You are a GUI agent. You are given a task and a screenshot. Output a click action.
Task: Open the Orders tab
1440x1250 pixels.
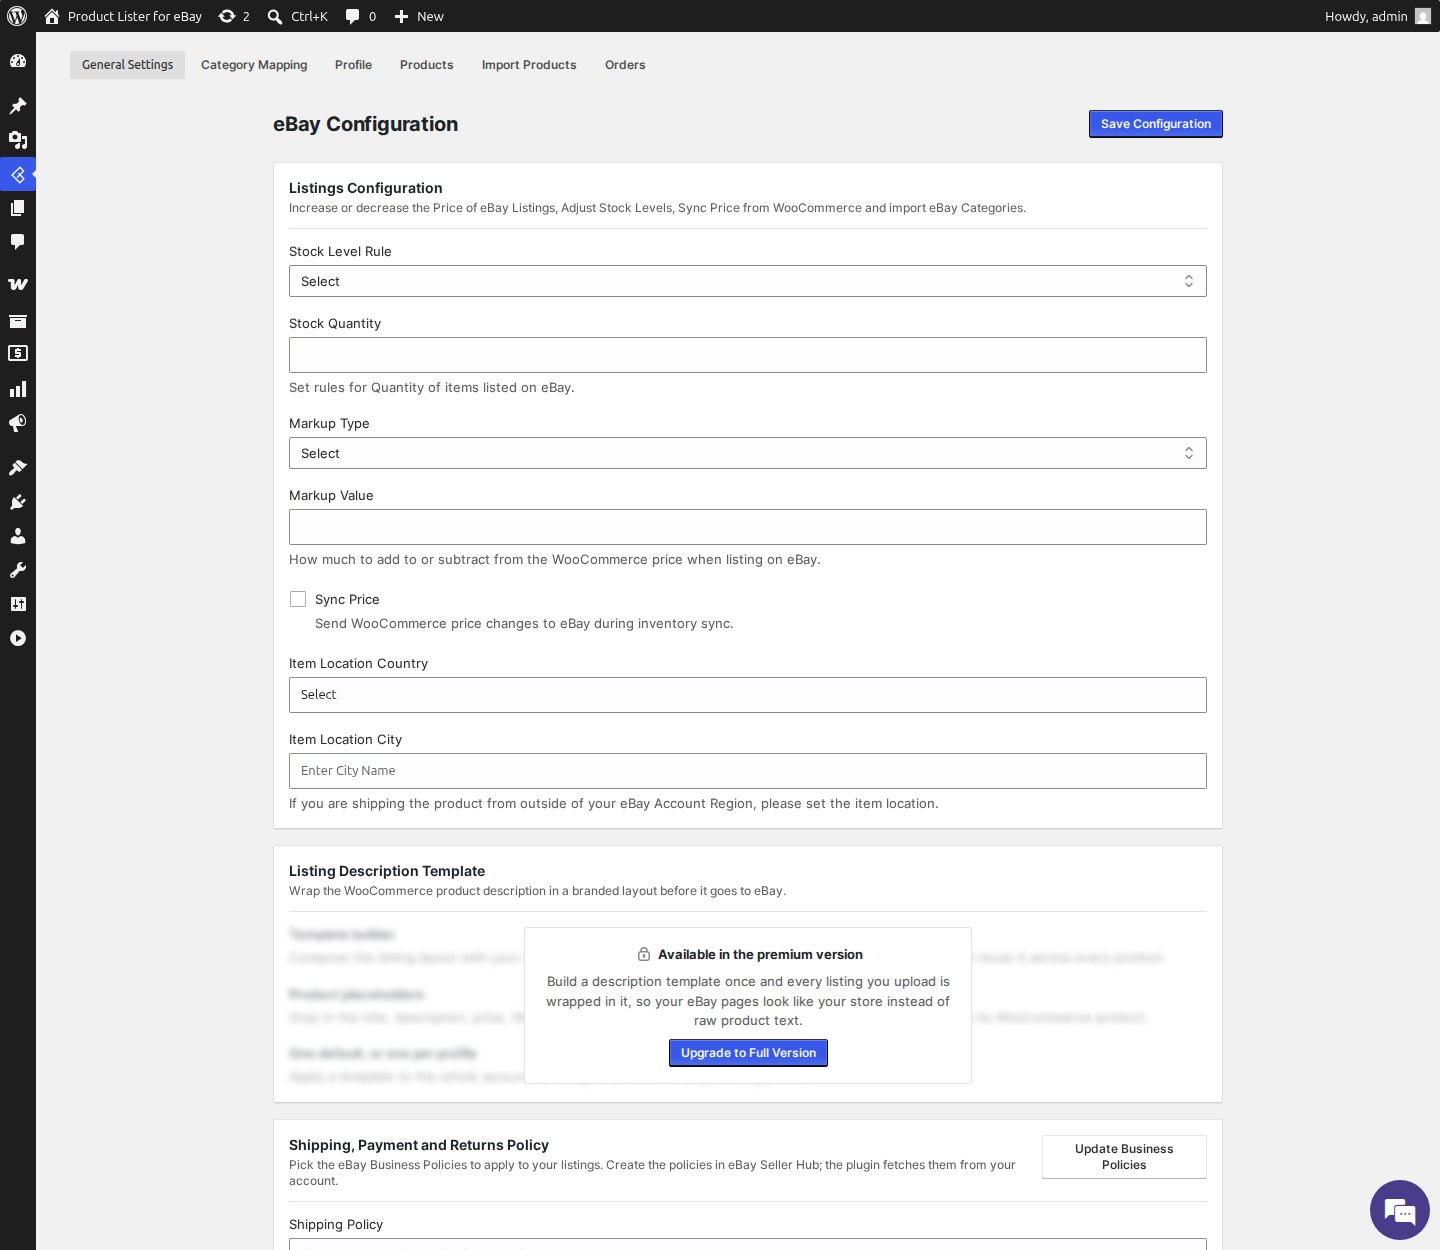tap(625, 65)
